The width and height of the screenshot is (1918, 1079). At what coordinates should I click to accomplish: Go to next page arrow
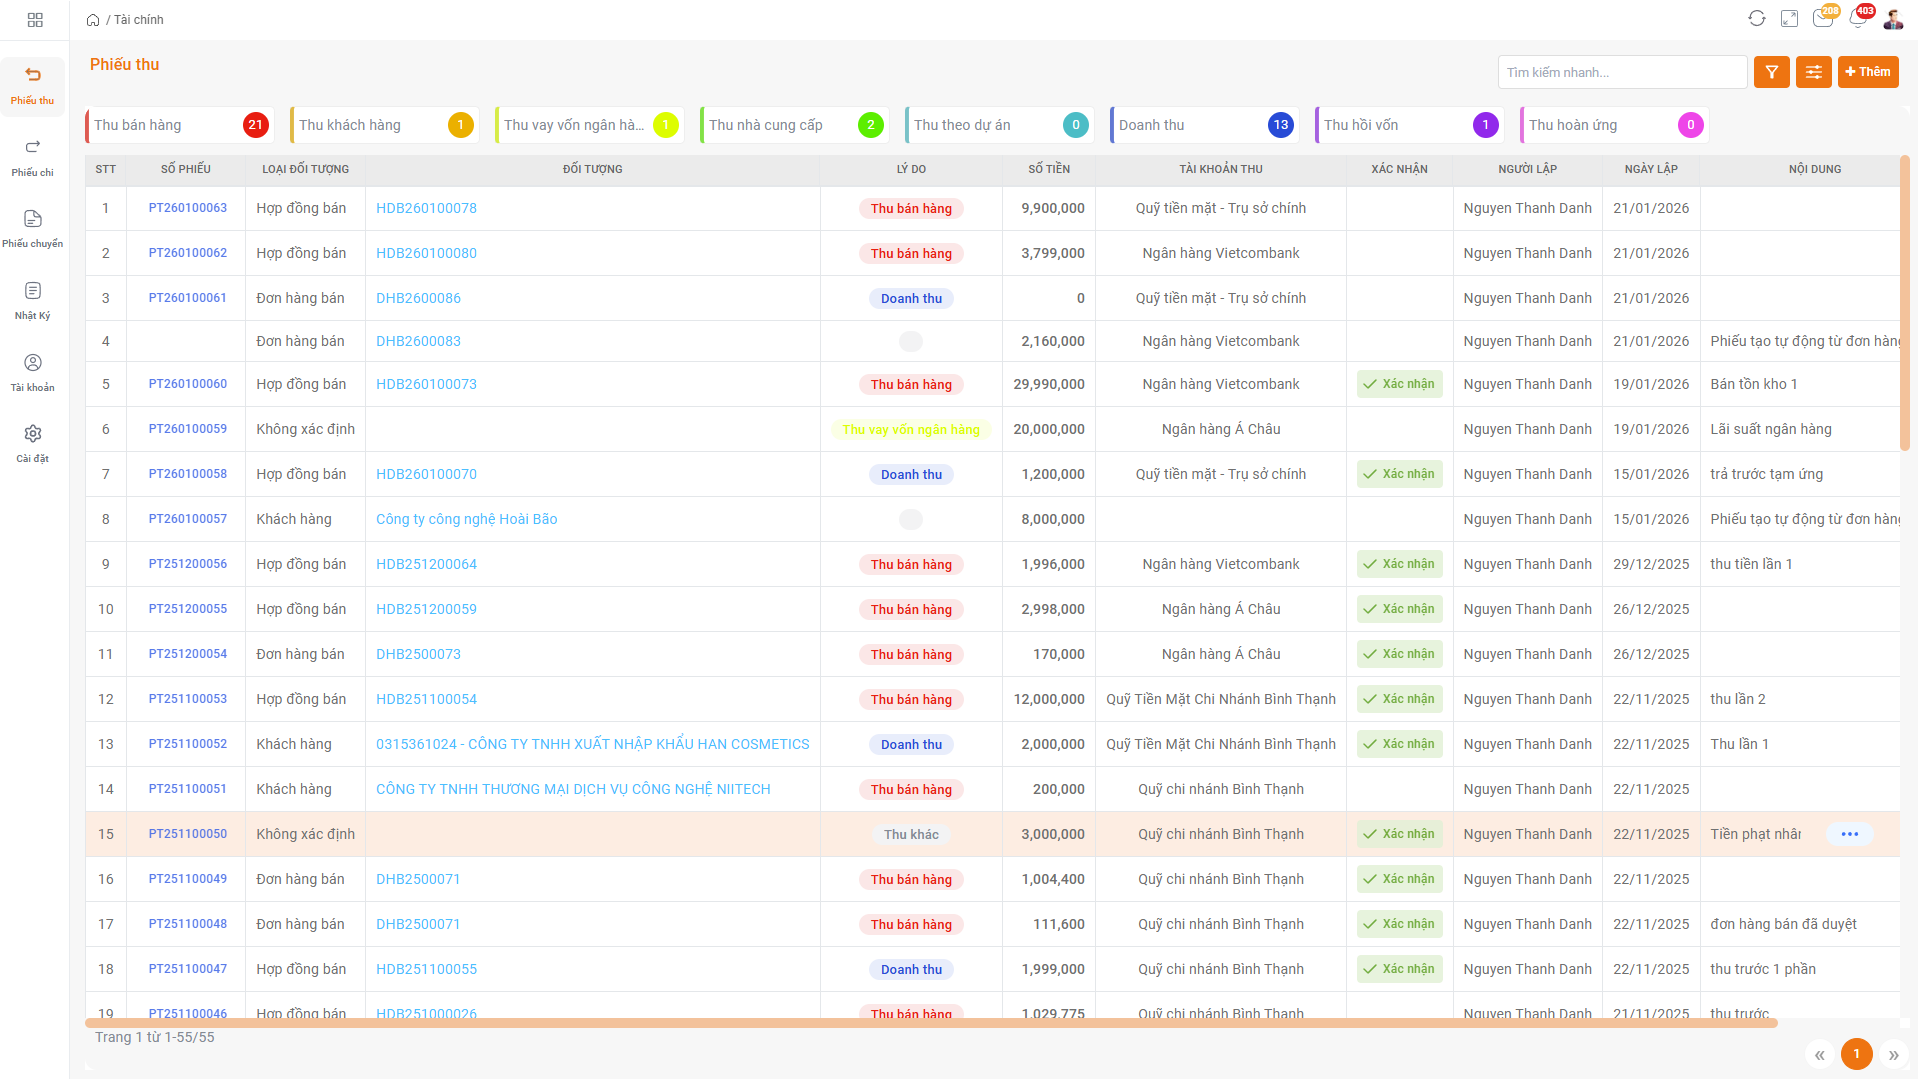[1892, 1055]
